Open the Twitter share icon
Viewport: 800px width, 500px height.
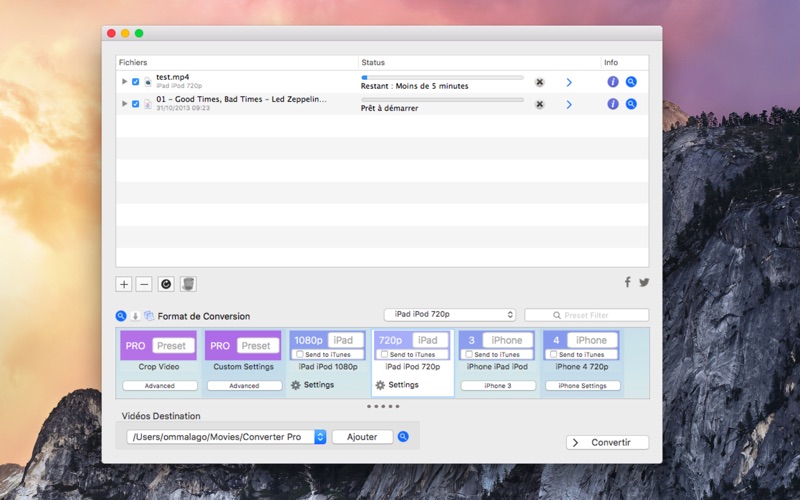(643, 283)
